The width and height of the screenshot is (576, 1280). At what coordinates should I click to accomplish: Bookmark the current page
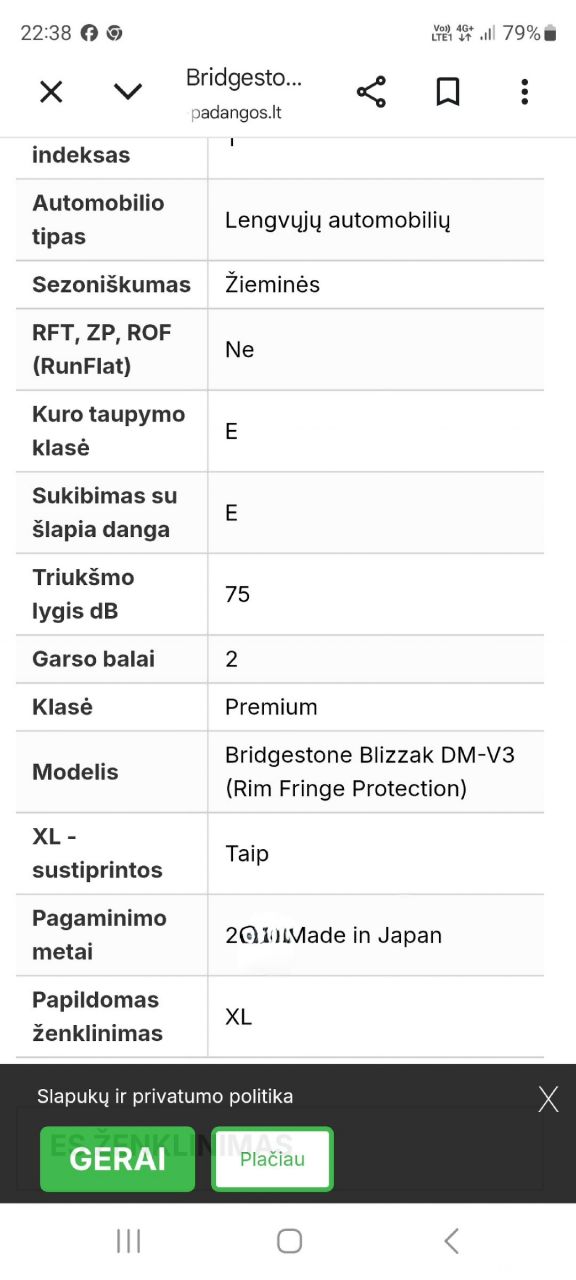(x=447, y=91)
